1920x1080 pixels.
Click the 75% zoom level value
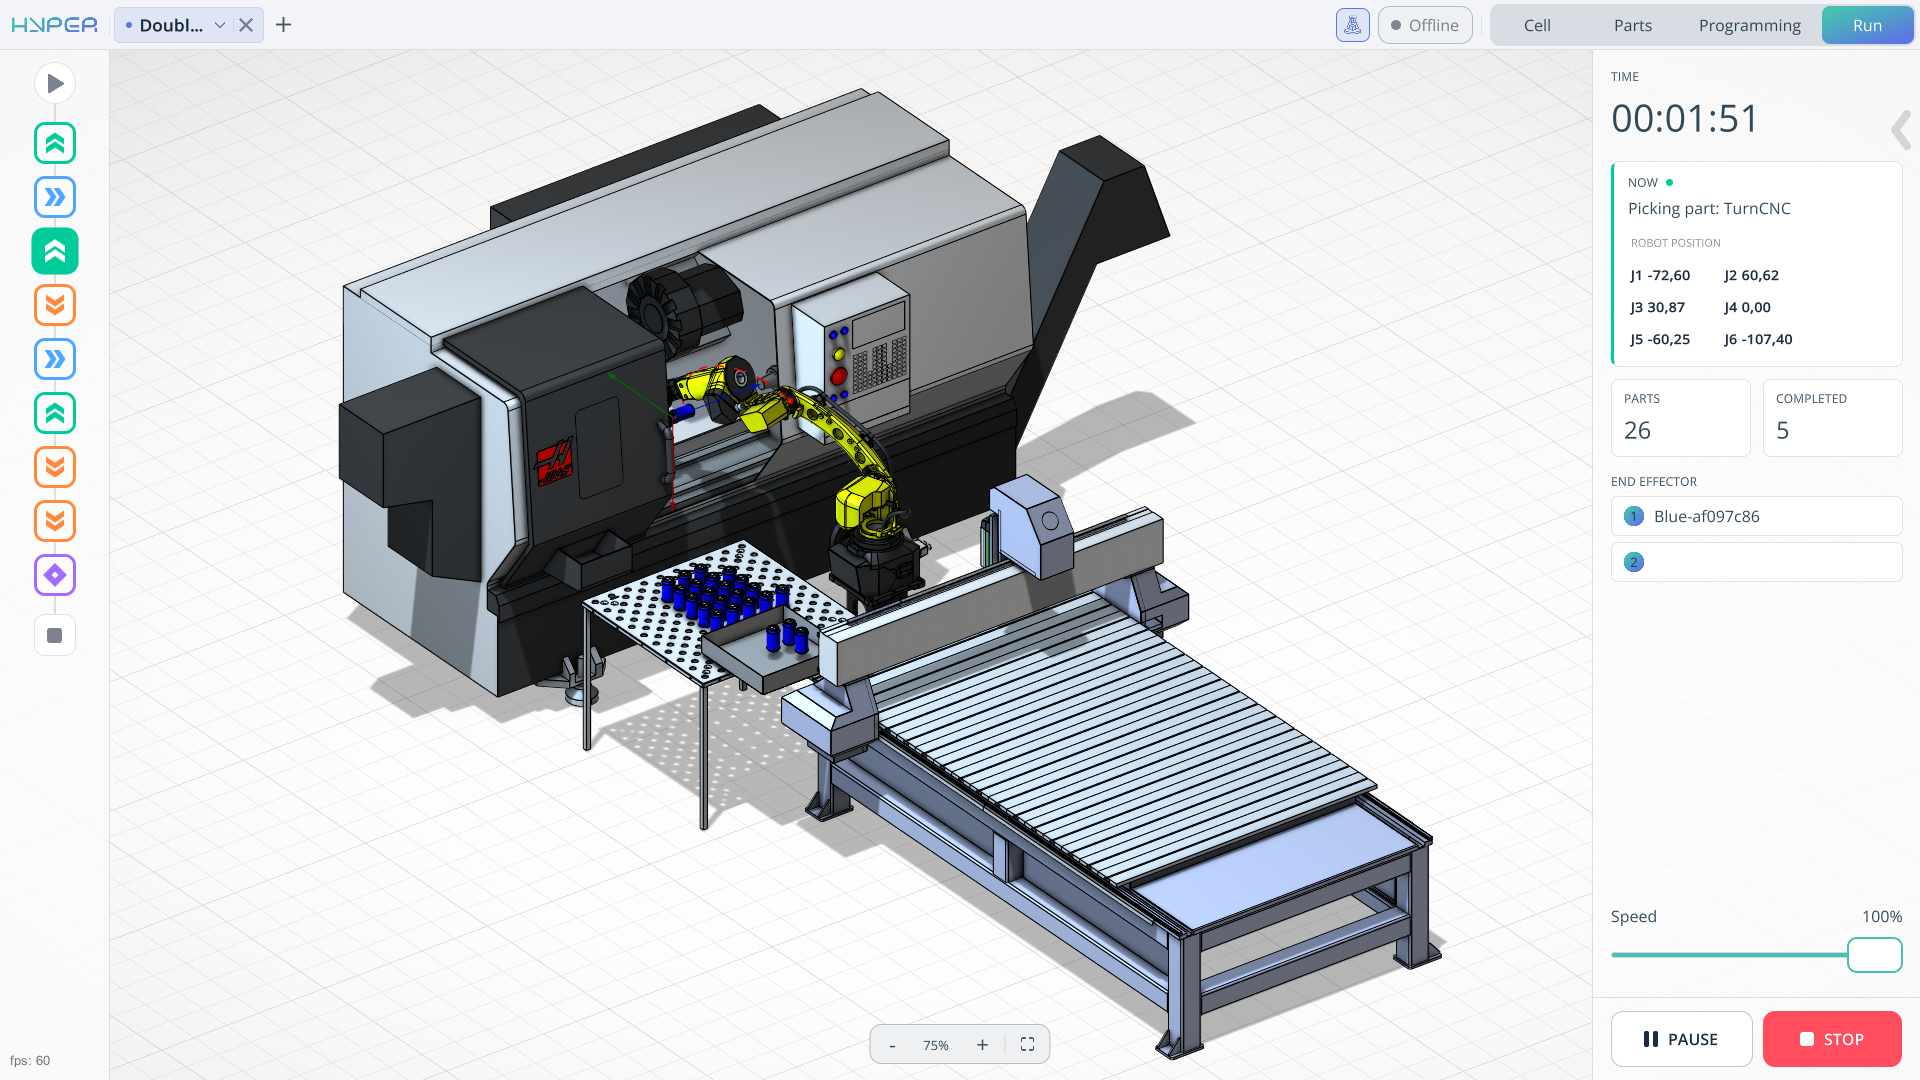coord(936,1045)
